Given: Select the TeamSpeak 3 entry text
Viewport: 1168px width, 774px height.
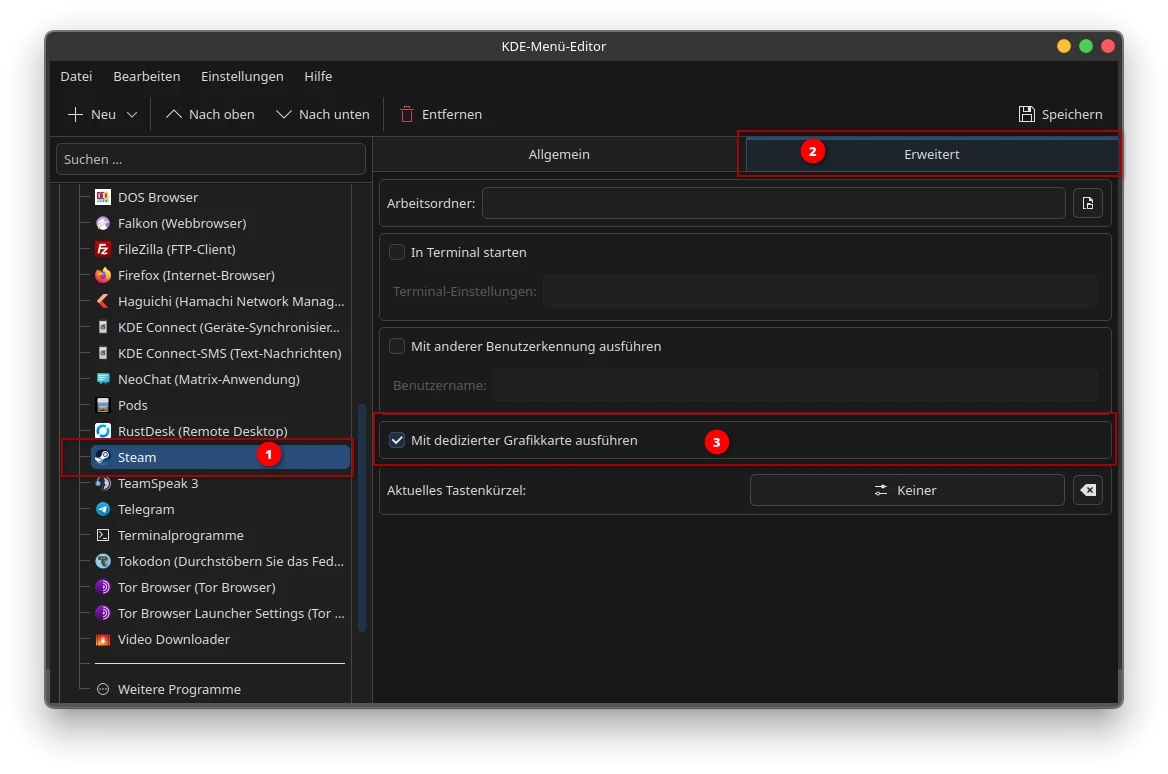Looking at the screenshot, I should 158,483.
